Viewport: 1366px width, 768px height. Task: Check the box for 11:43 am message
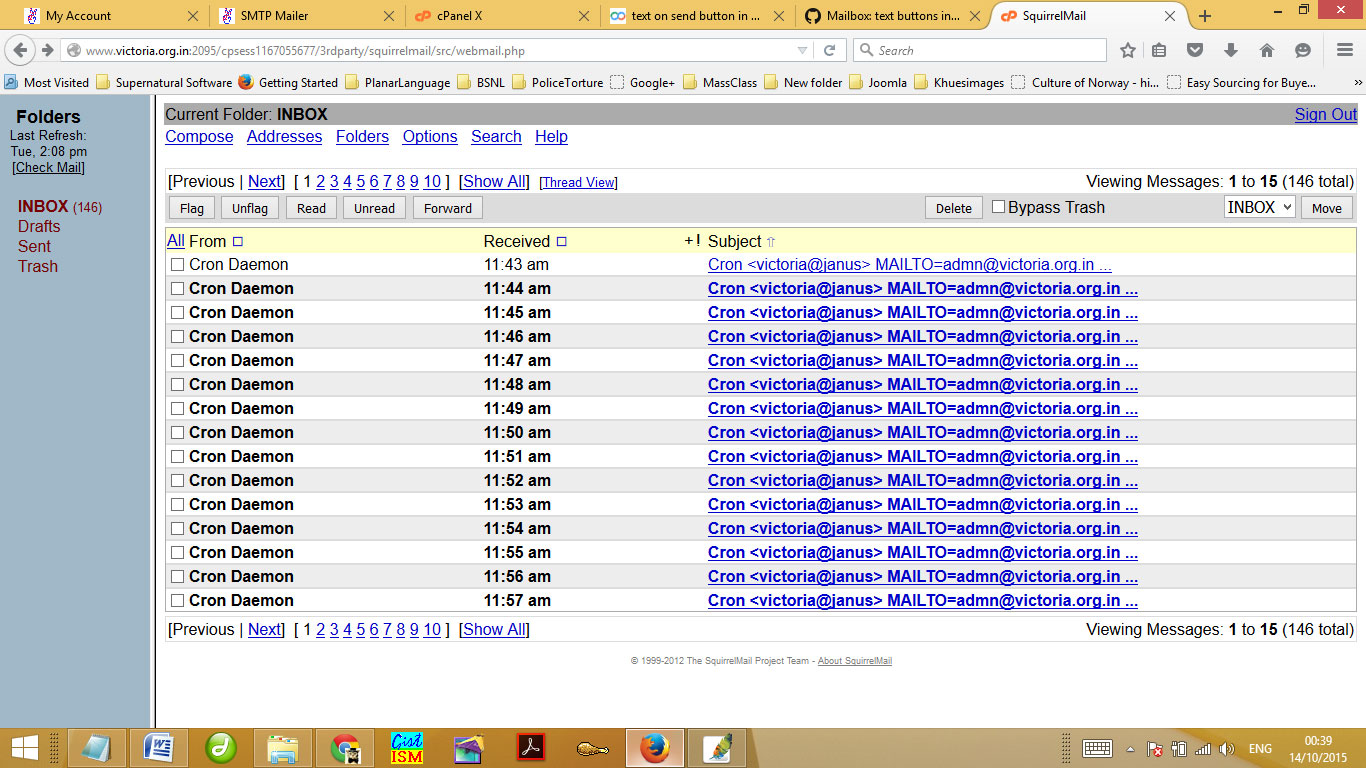pyautogui.click(x=177, y=265)
